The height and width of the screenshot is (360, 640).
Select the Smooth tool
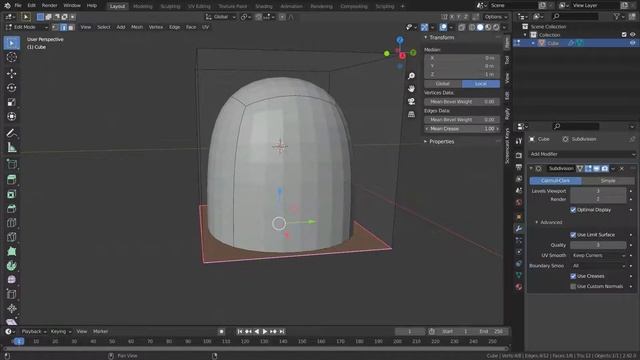[x=11, y=280]
